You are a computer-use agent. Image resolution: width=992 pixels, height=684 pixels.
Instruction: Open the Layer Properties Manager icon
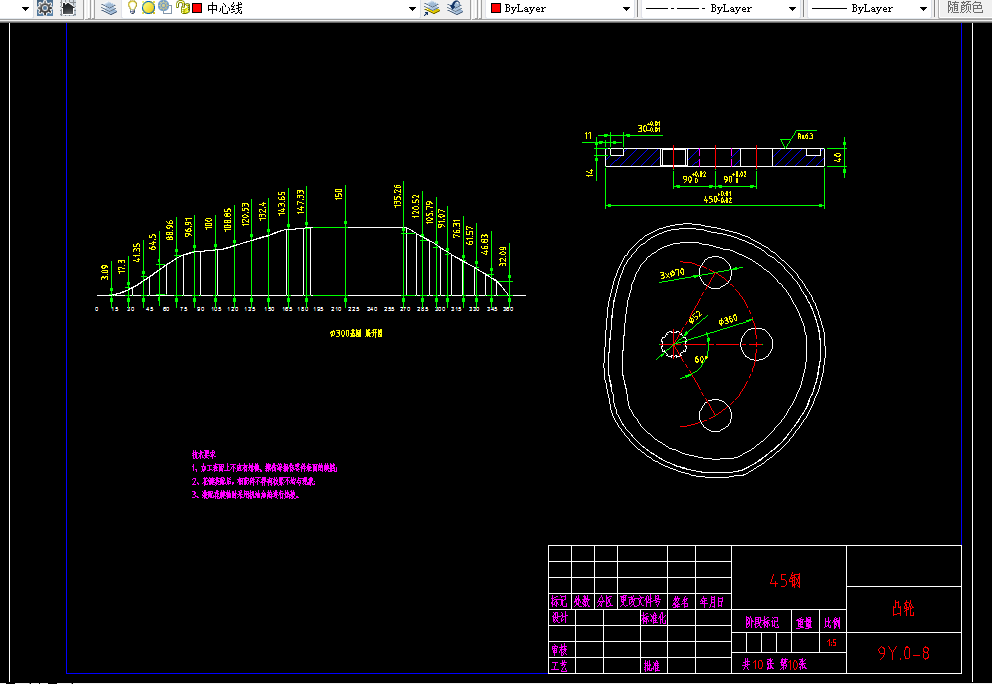coord(109,8)
